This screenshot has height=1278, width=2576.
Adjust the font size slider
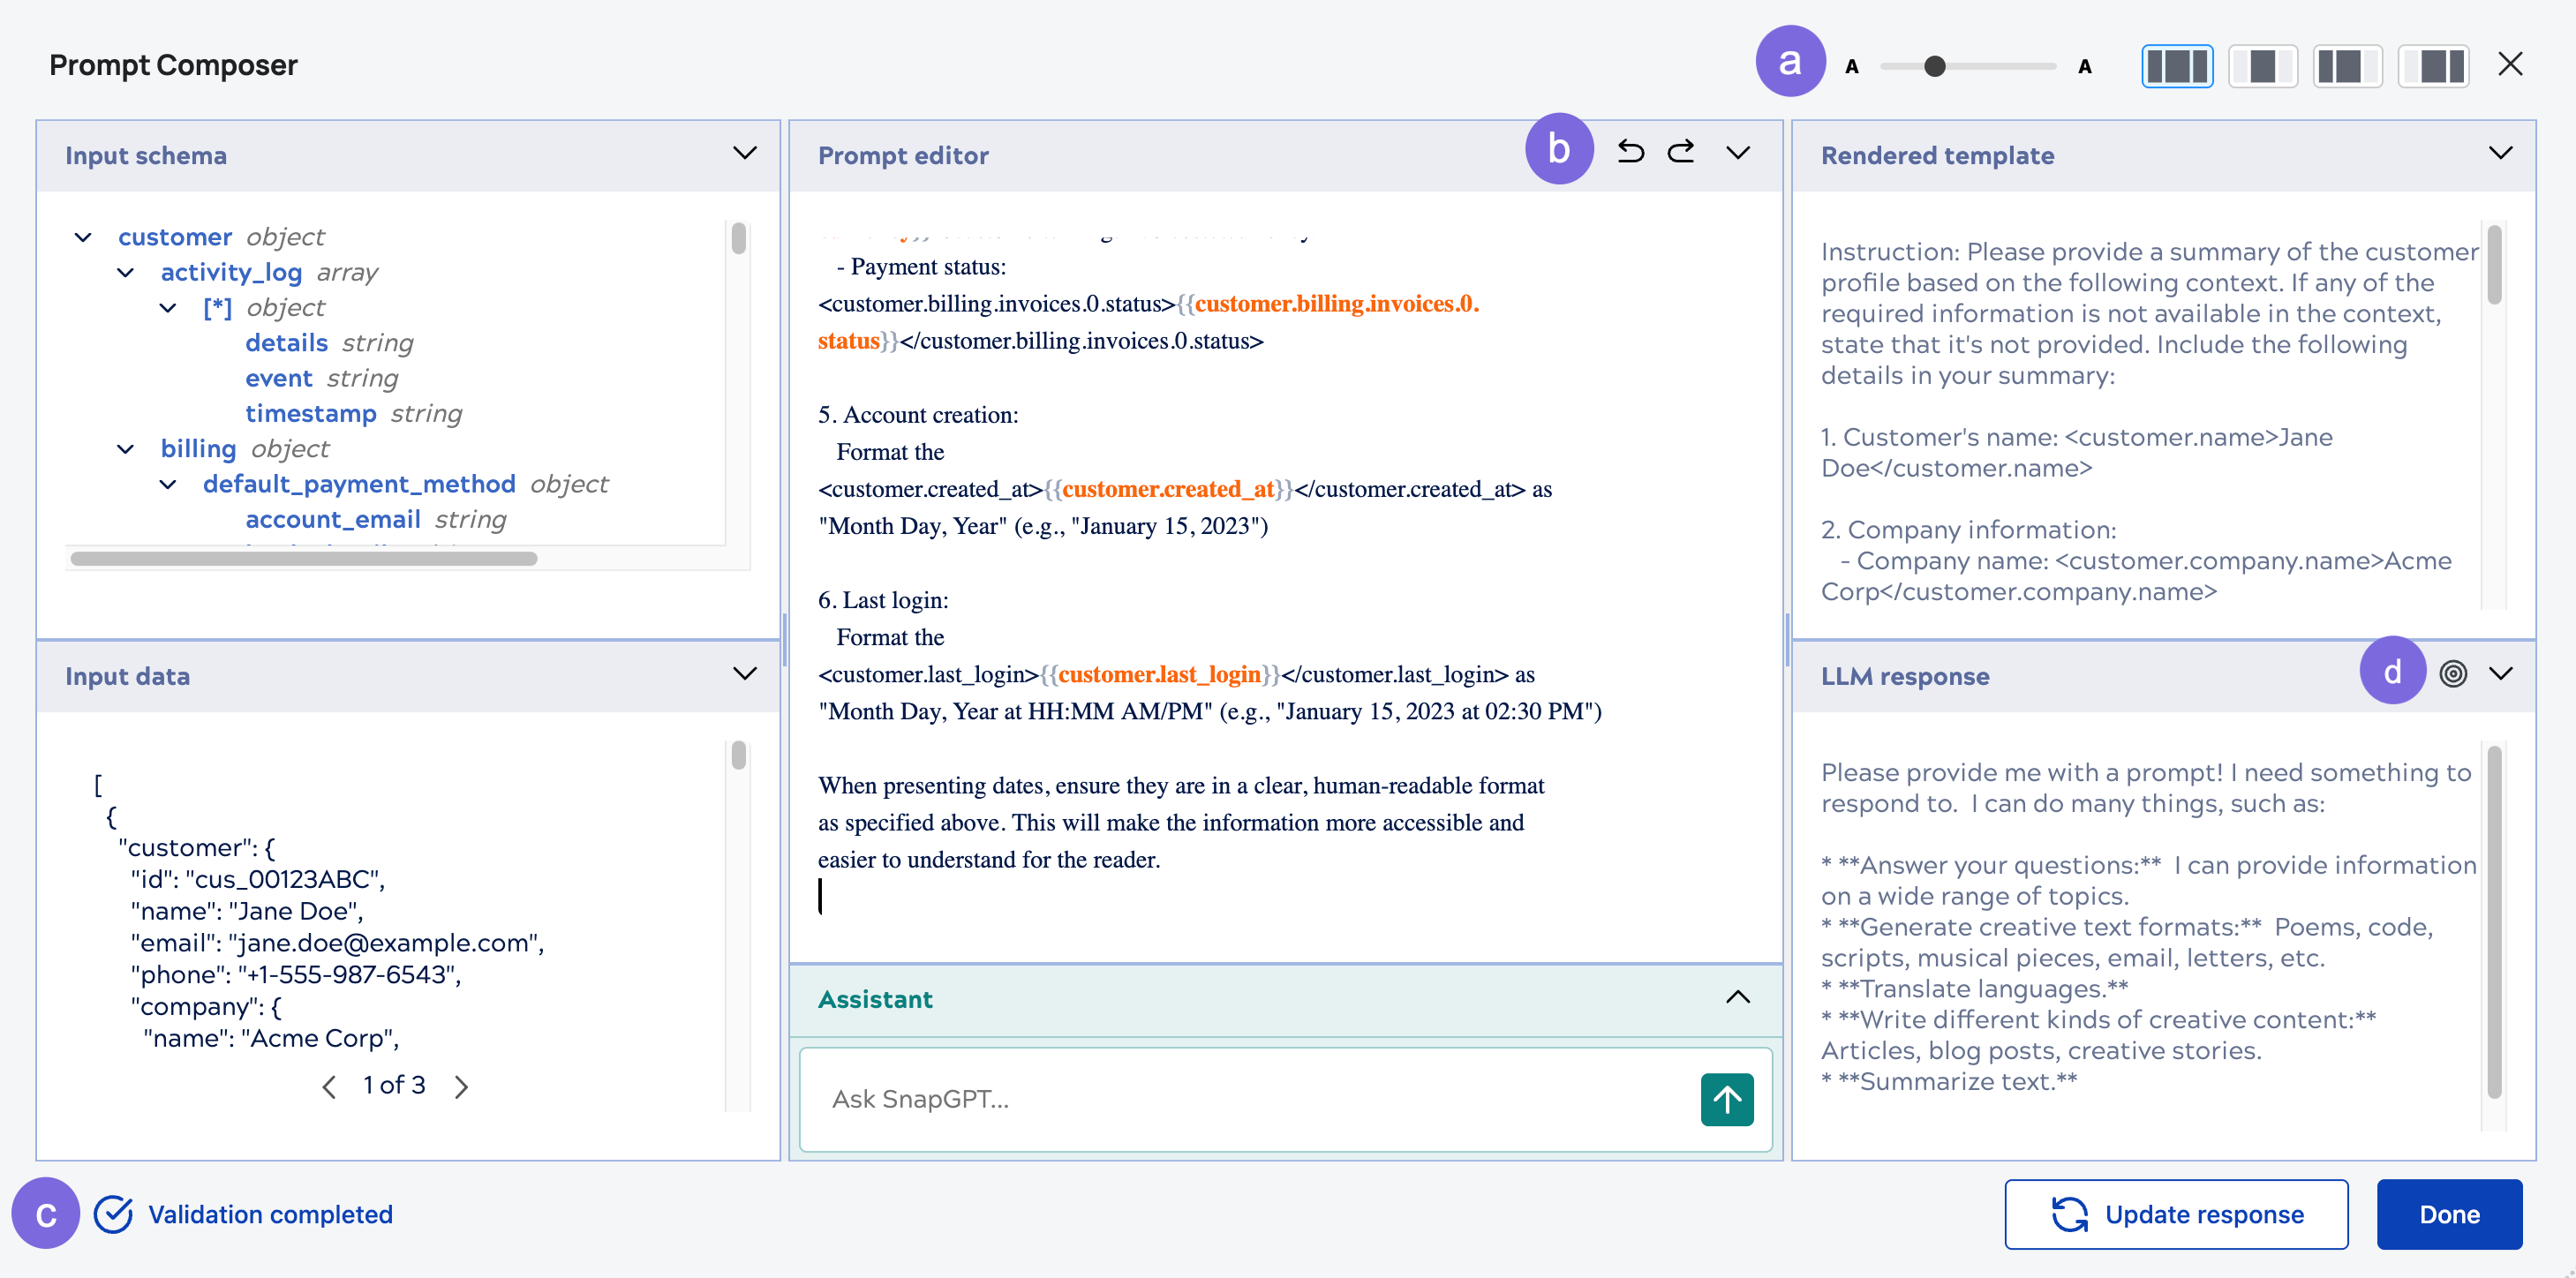1934,66
